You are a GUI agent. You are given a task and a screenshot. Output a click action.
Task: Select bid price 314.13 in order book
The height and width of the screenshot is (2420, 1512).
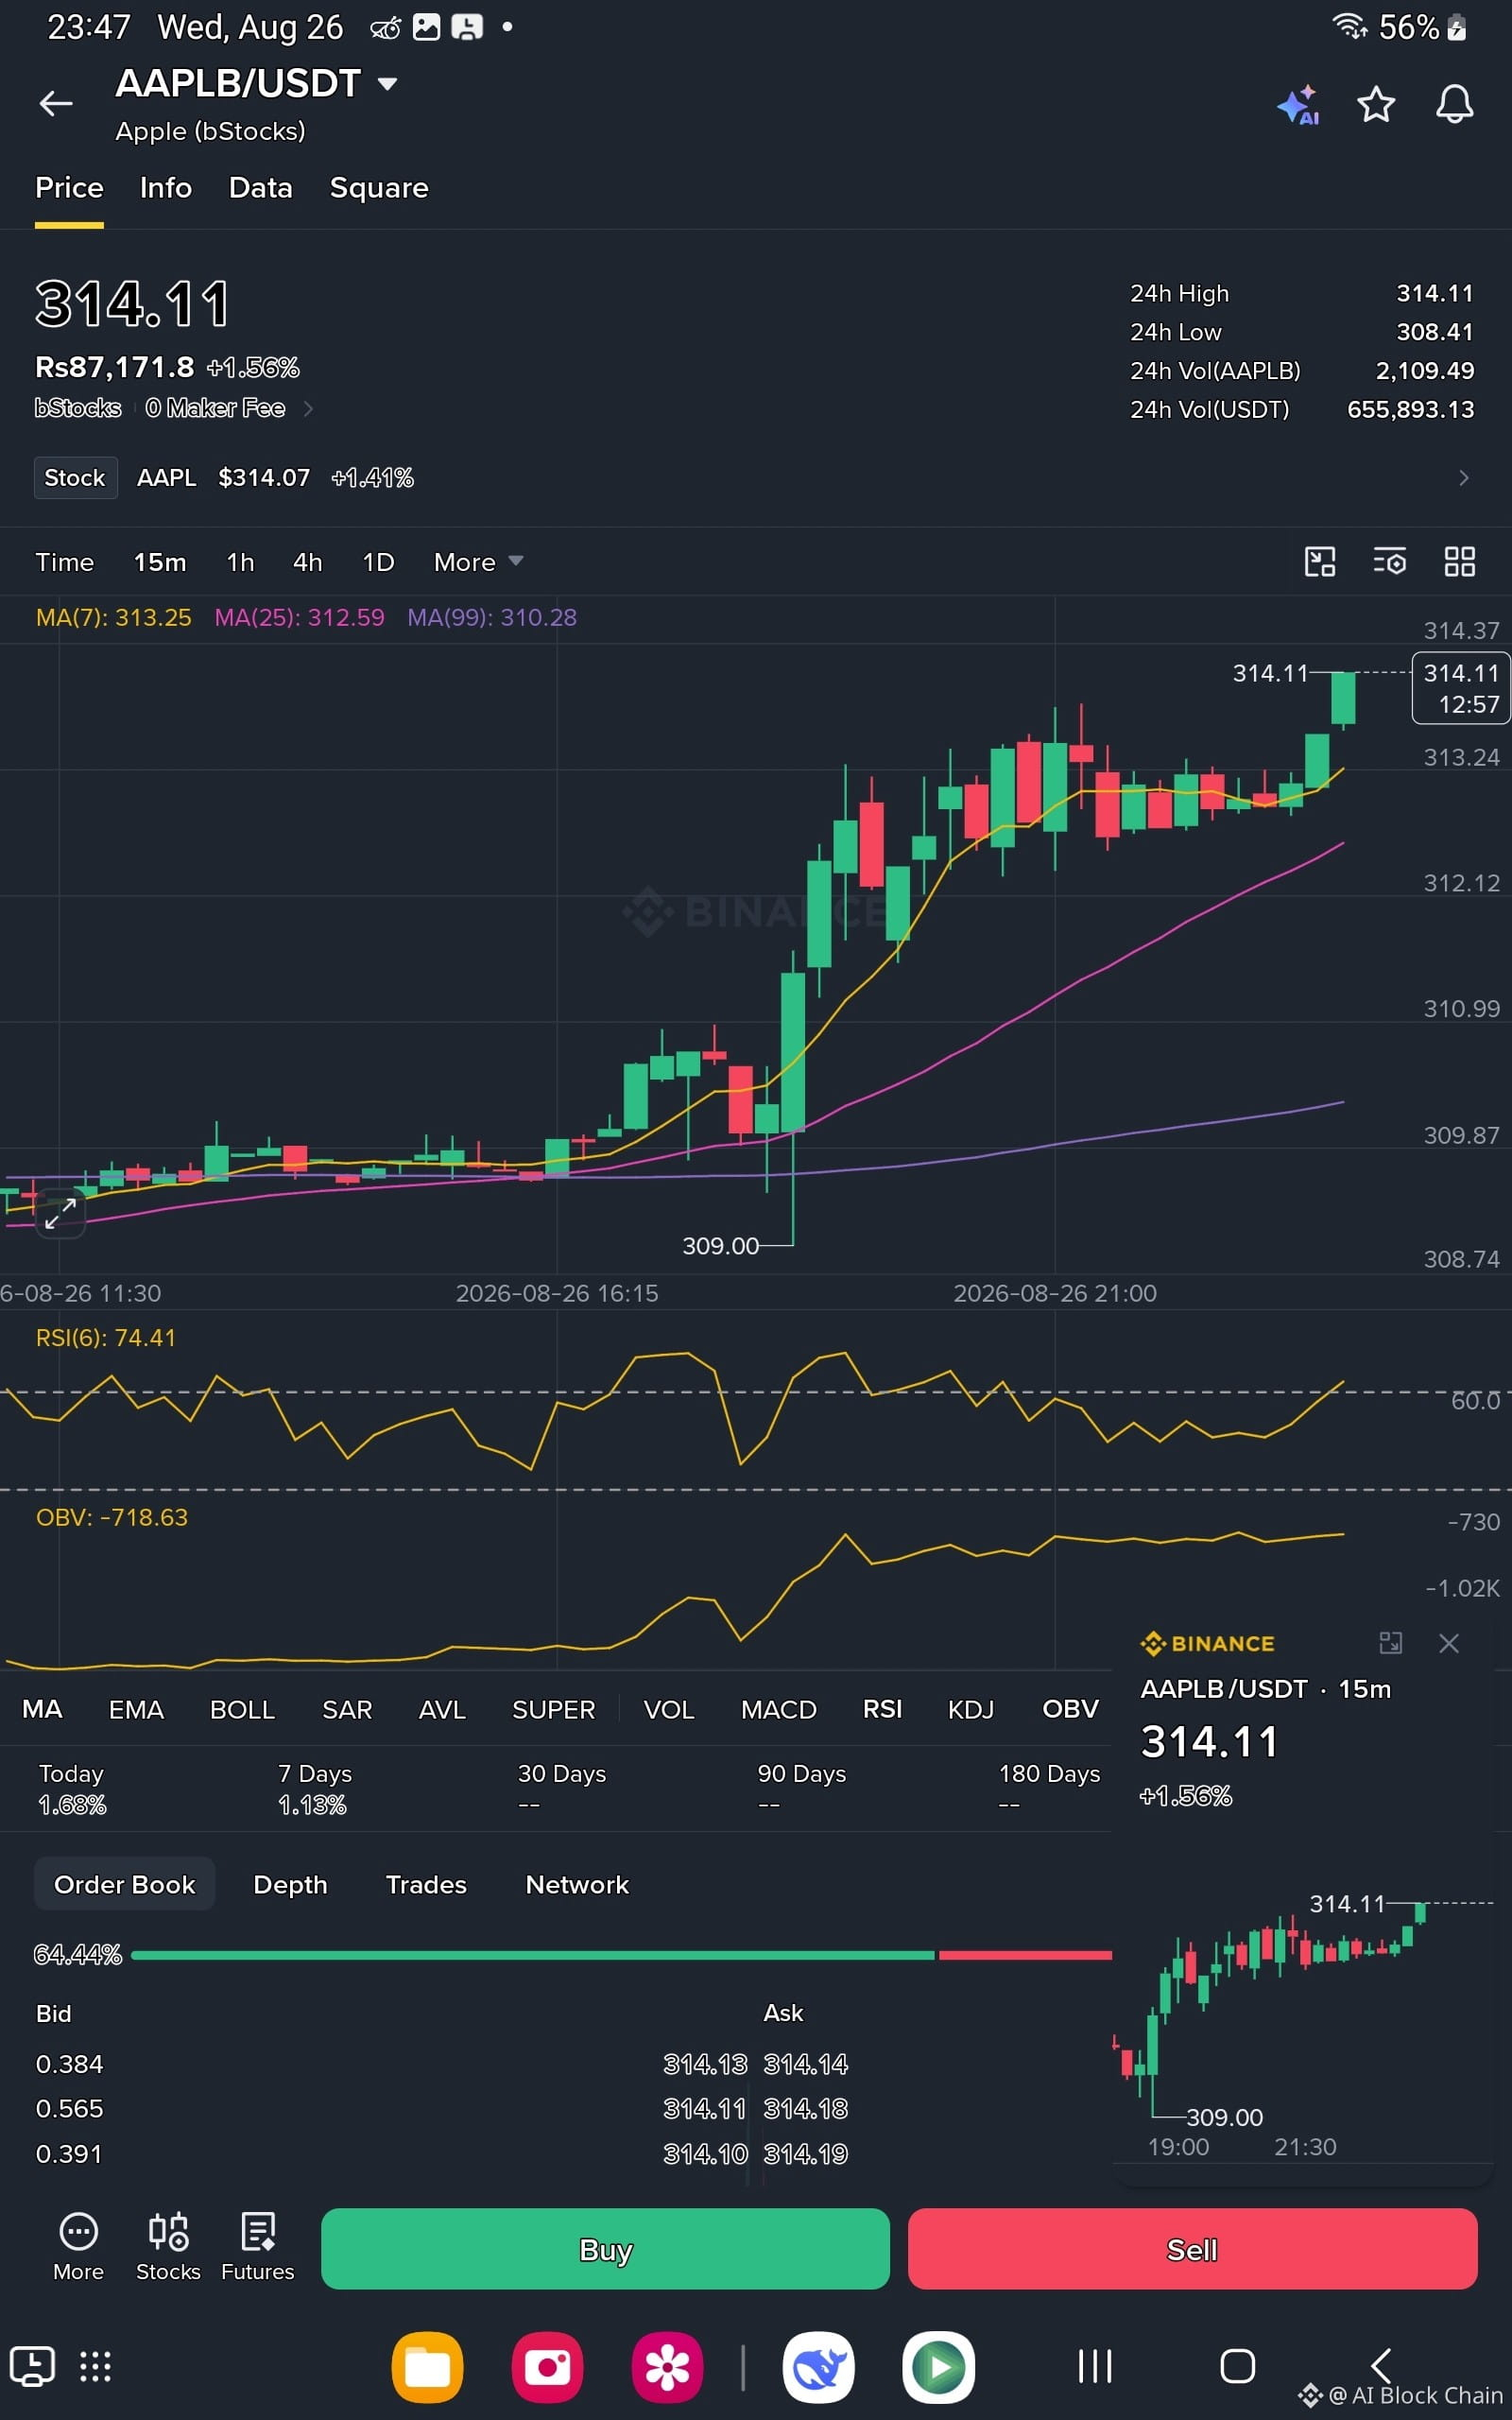point(705,2064)
